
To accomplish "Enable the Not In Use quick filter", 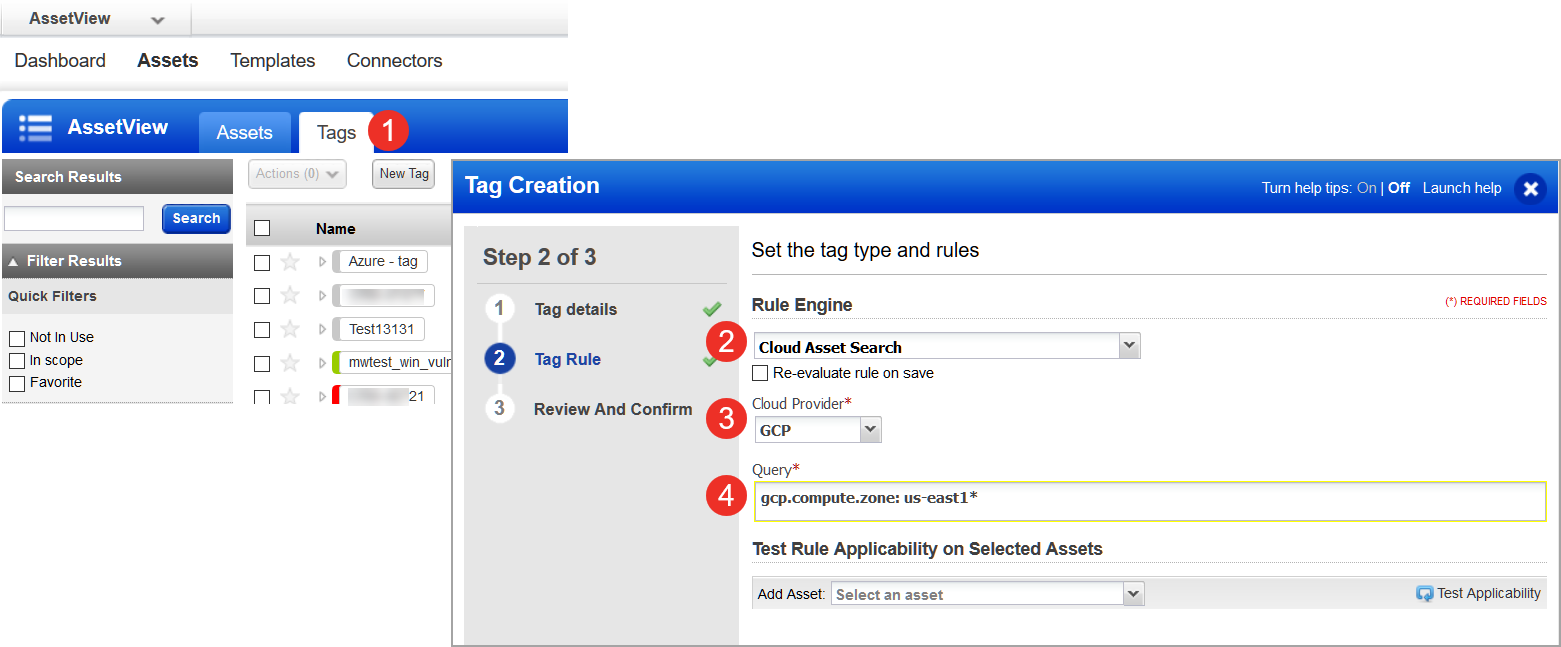I will [x=17, y=337].
